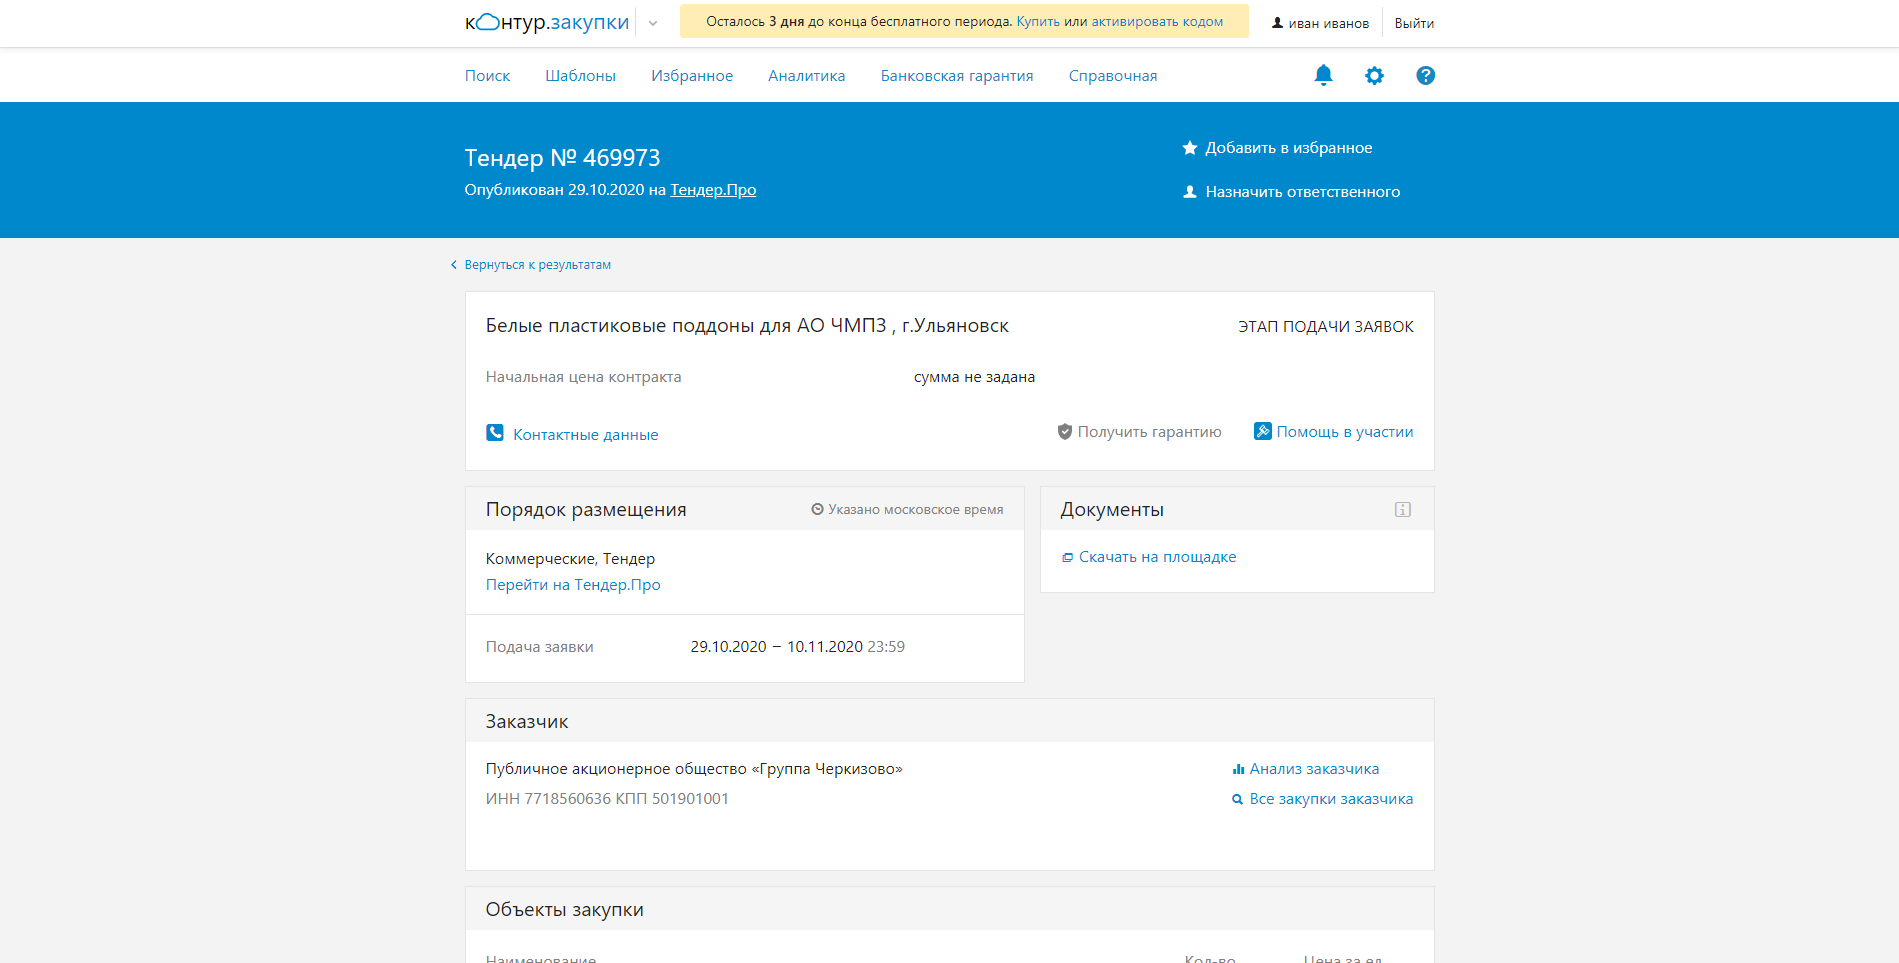1899x963 pixels.
Task: Click Скачать на площадке link
Action: point(1157,557)
